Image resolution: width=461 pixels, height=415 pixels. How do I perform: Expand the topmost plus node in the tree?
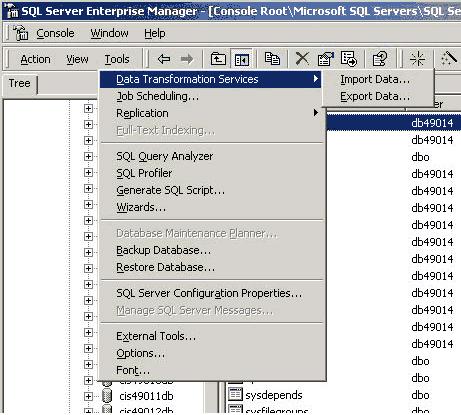pos(88,108)
